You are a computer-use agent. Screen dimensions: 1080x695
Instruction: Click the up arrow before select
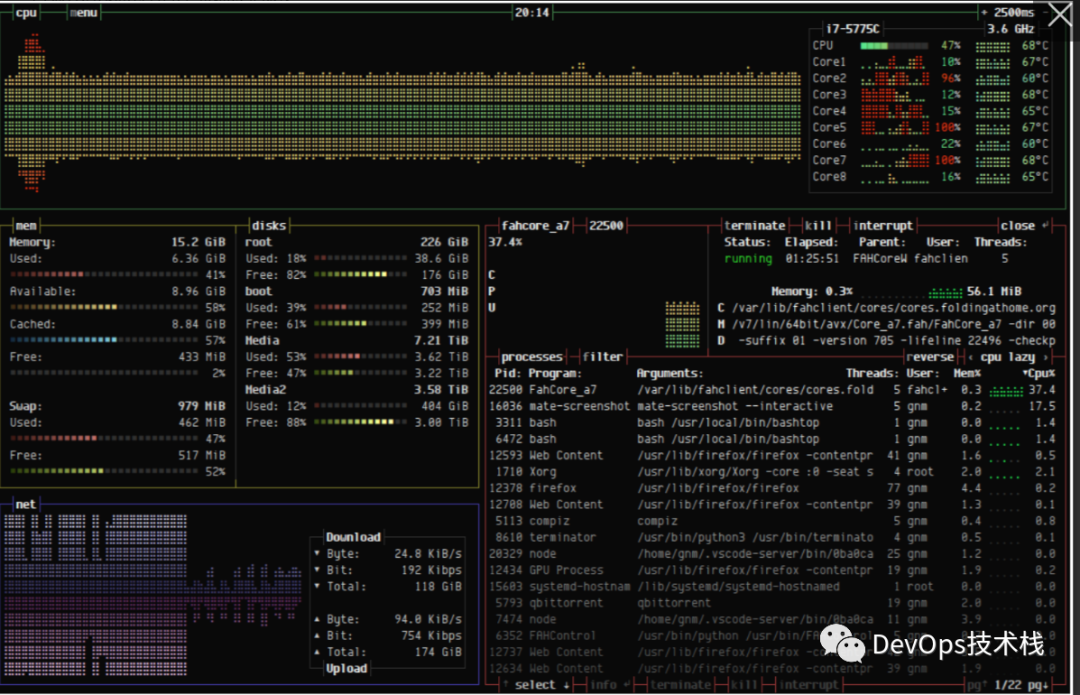(x=505, y=684)
